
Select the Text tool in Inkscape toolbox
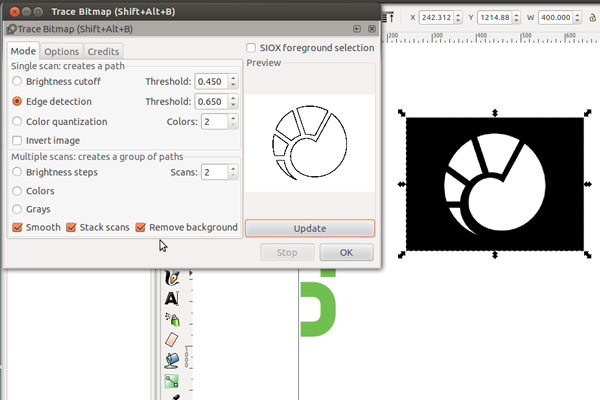(x=172, y=298)
